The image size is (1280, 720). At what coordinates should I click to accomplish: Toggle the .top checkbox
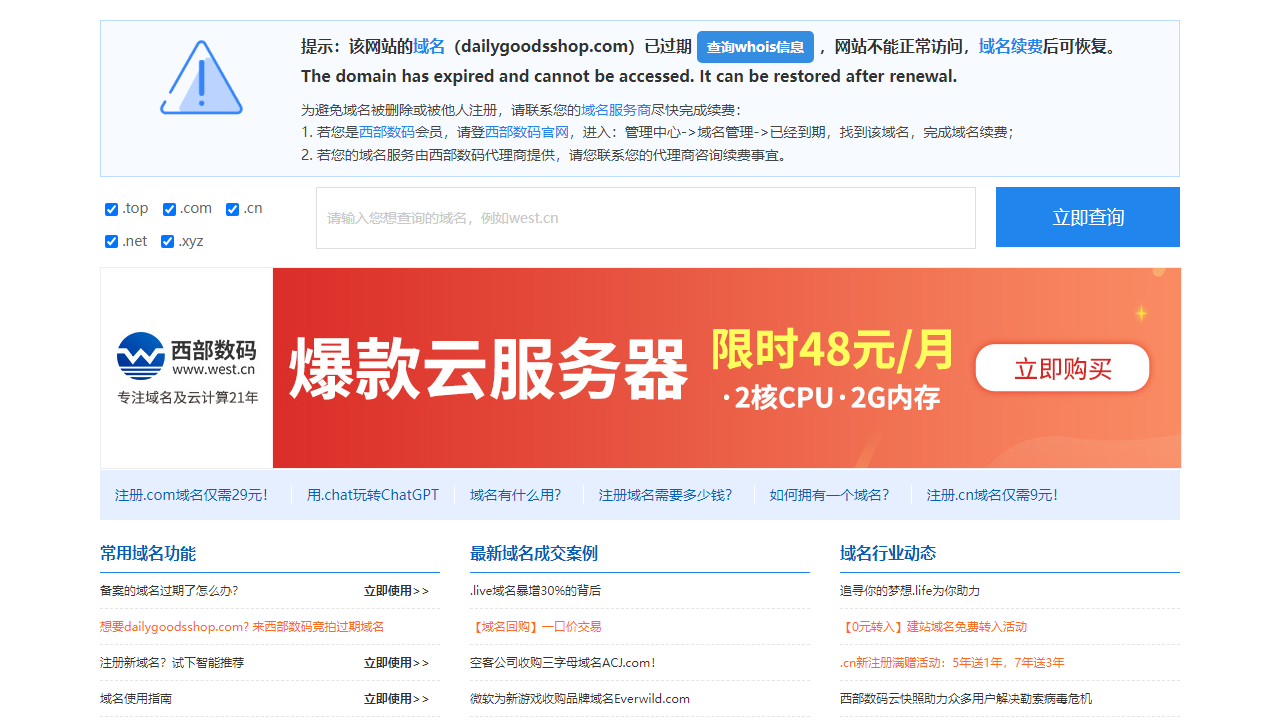(x=111, y=209)
